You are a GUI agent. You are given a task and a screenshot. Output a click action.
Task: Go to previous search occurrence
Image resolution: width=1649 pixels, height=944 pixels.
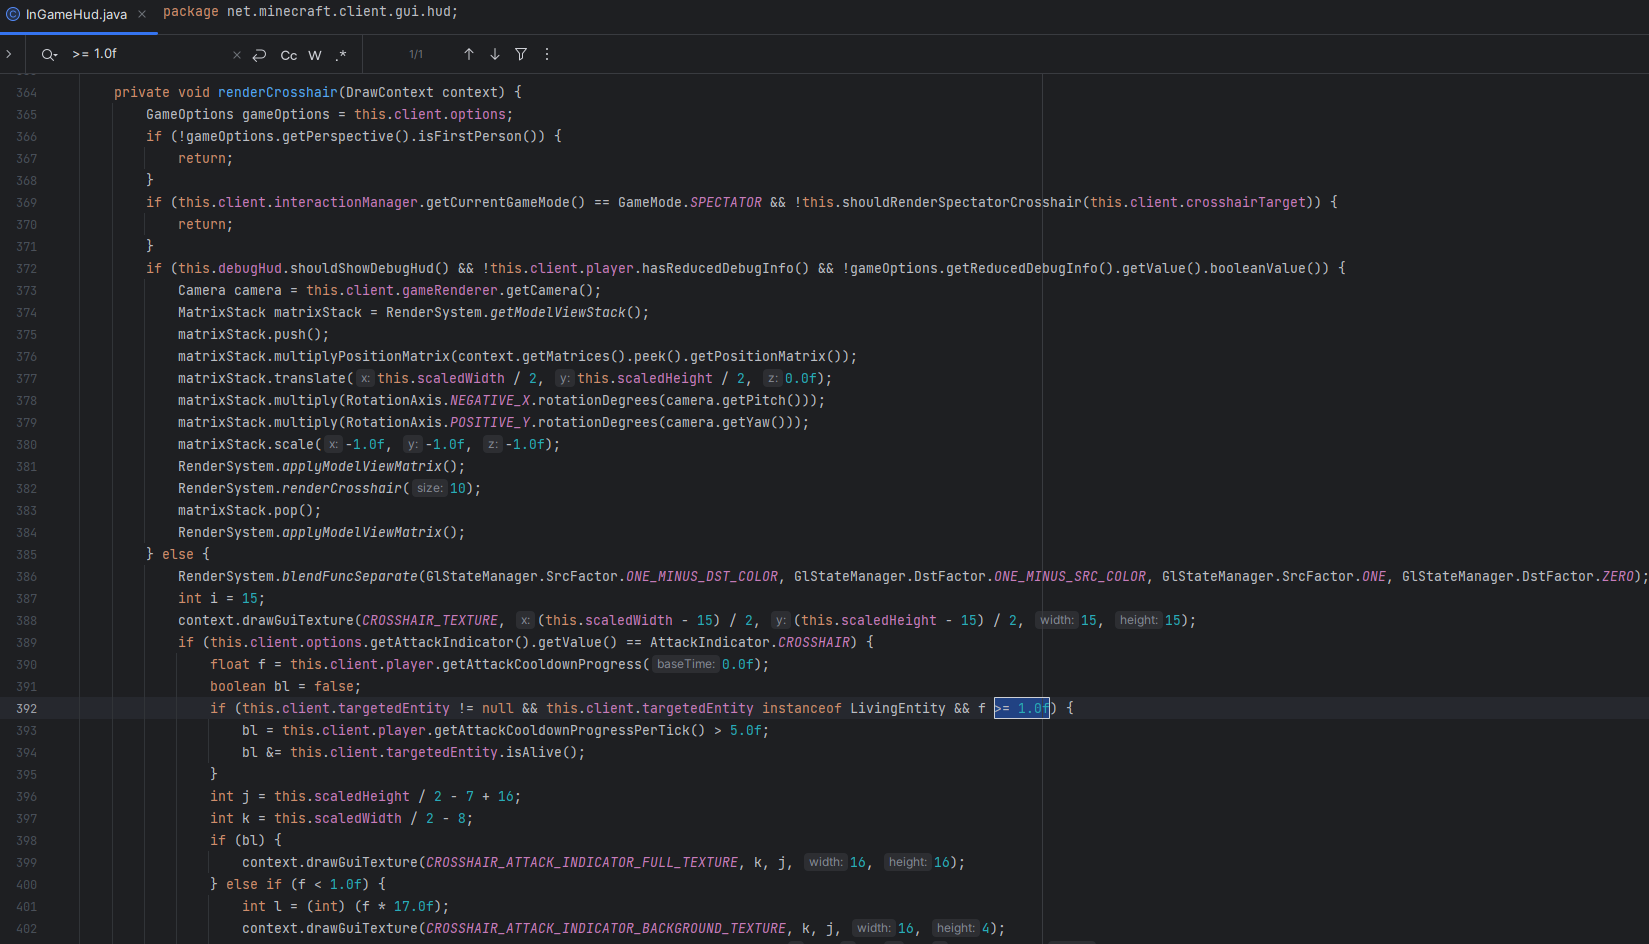click(468, 54)
